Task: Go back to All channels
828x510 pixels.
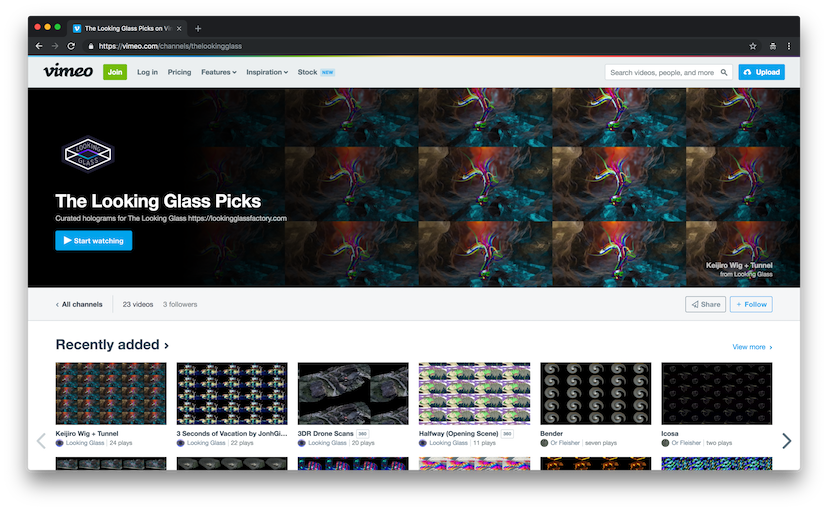Action: tap(79, 305)
